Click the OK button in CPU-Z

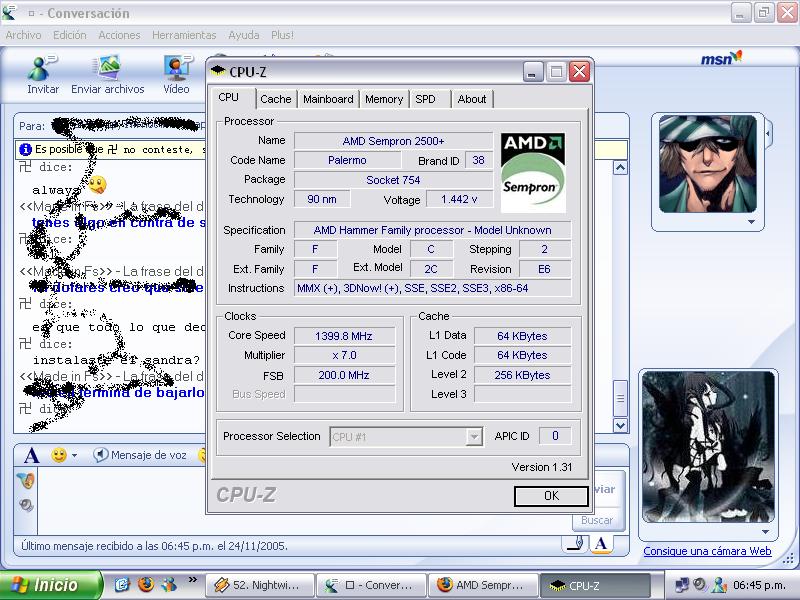pyautogui.click(x=551, y=495)
